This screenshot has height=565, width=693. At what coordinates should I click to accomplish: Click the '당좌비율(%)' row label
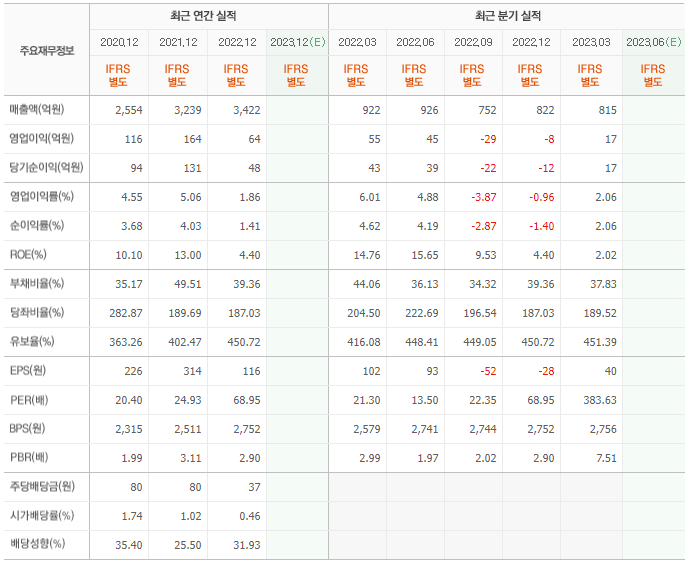click(x=37, y=313)
